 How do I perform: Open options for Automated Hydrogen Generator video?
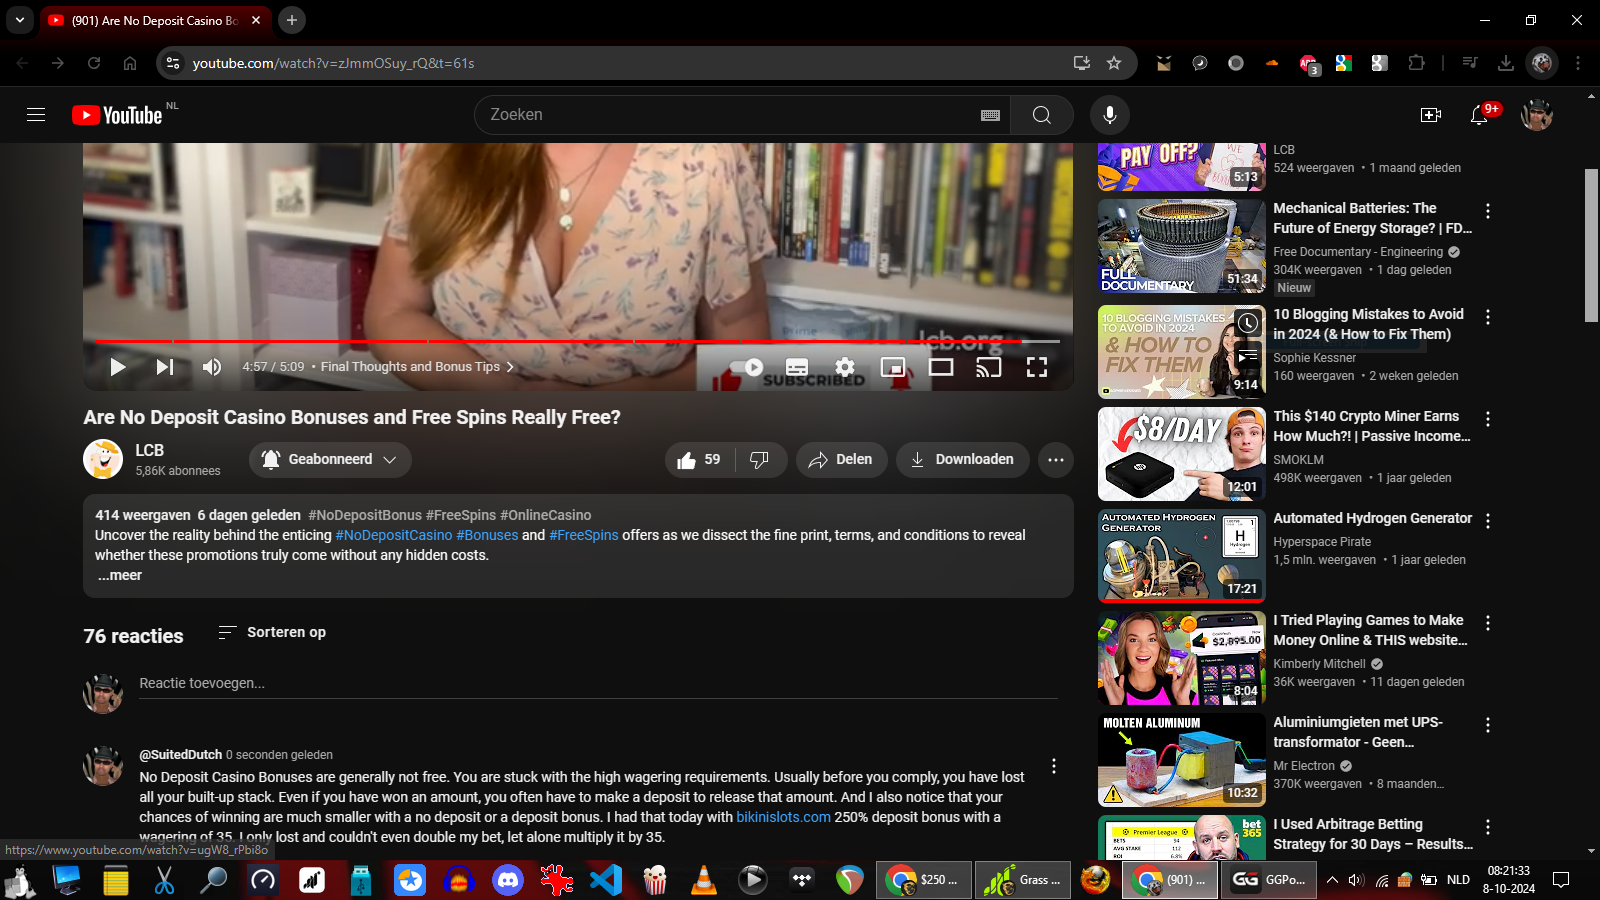pyautogui.click(x=1488, y=521)
